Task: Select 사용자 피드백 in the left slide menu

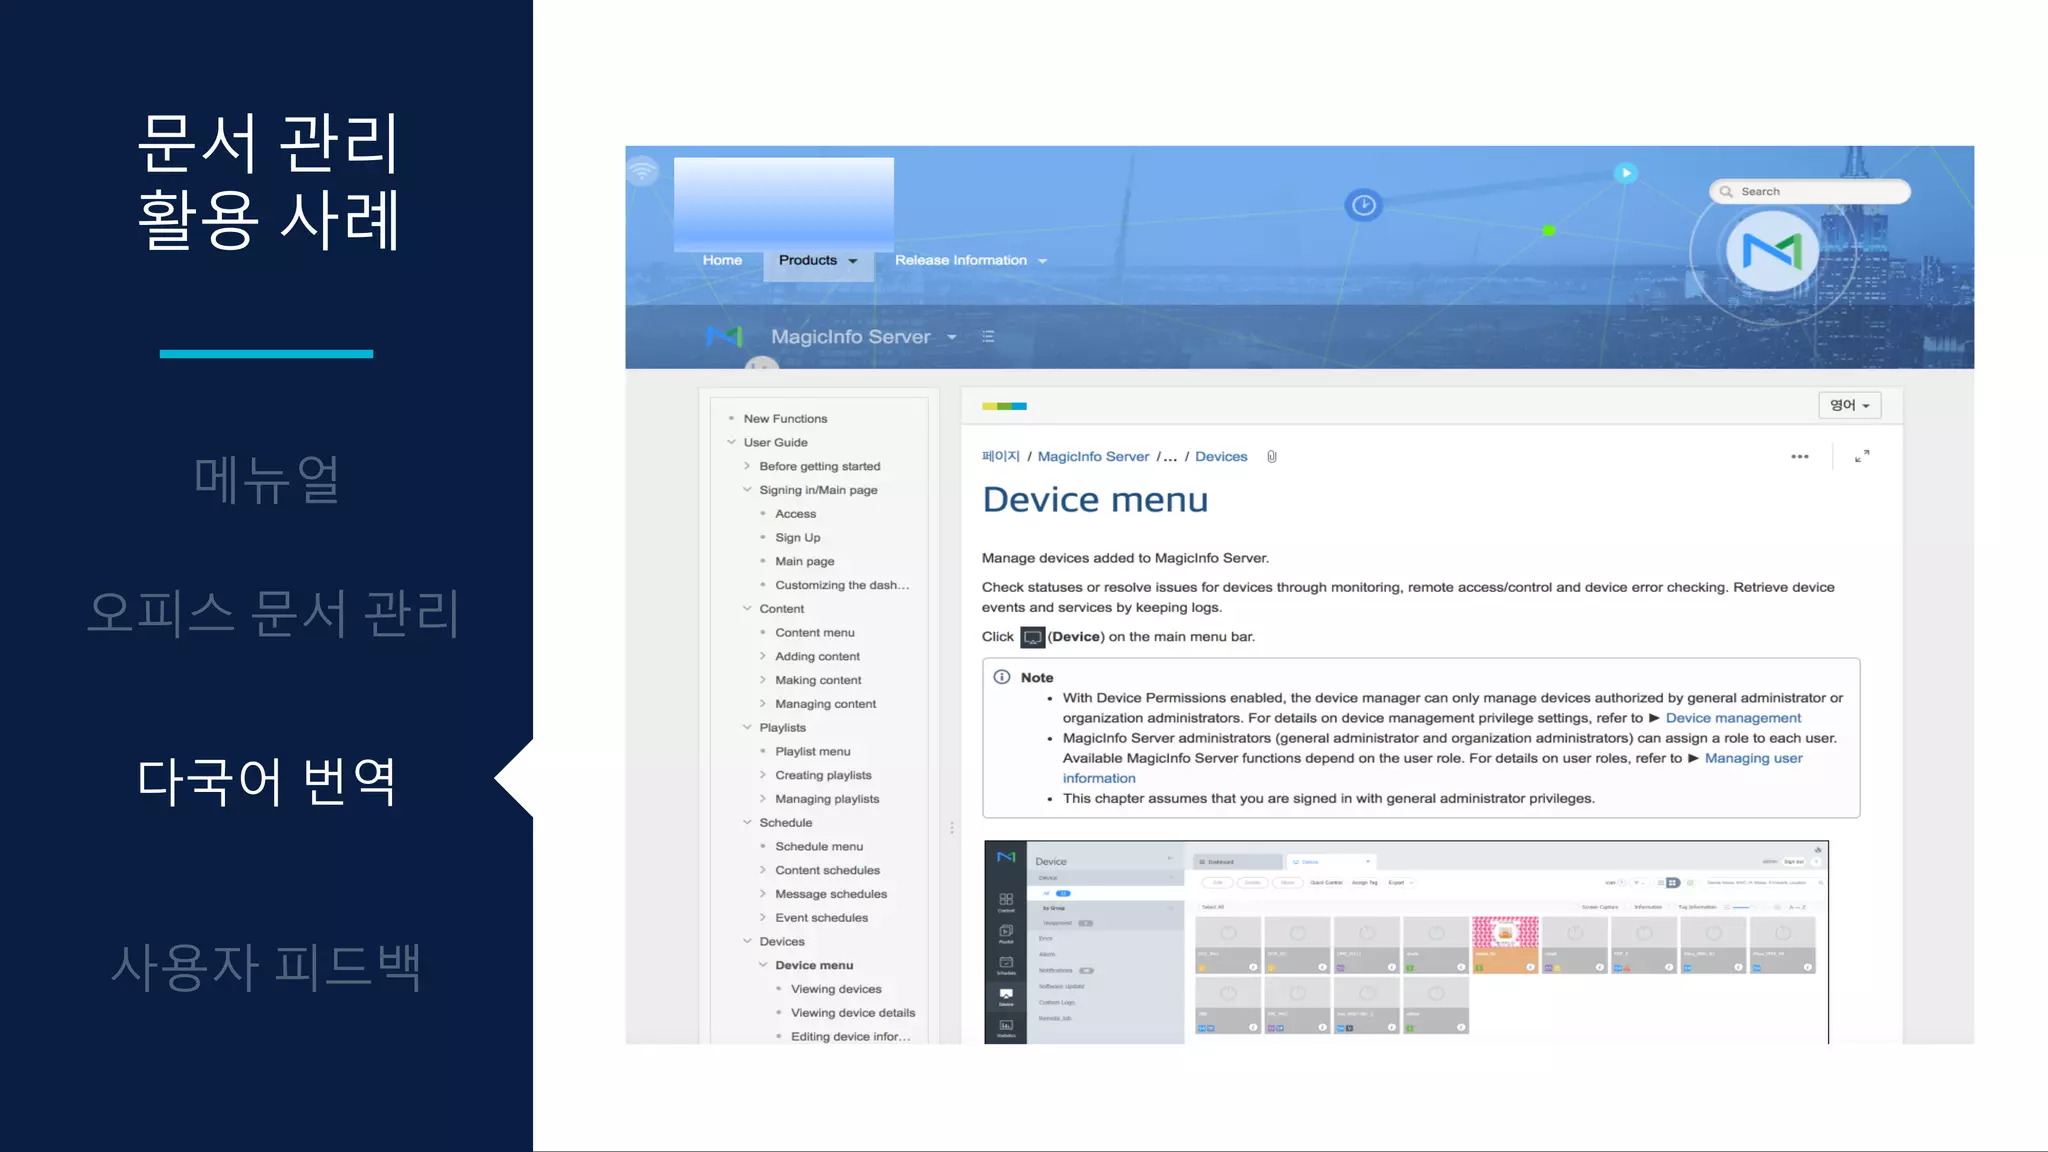Action: coord(266,966)
